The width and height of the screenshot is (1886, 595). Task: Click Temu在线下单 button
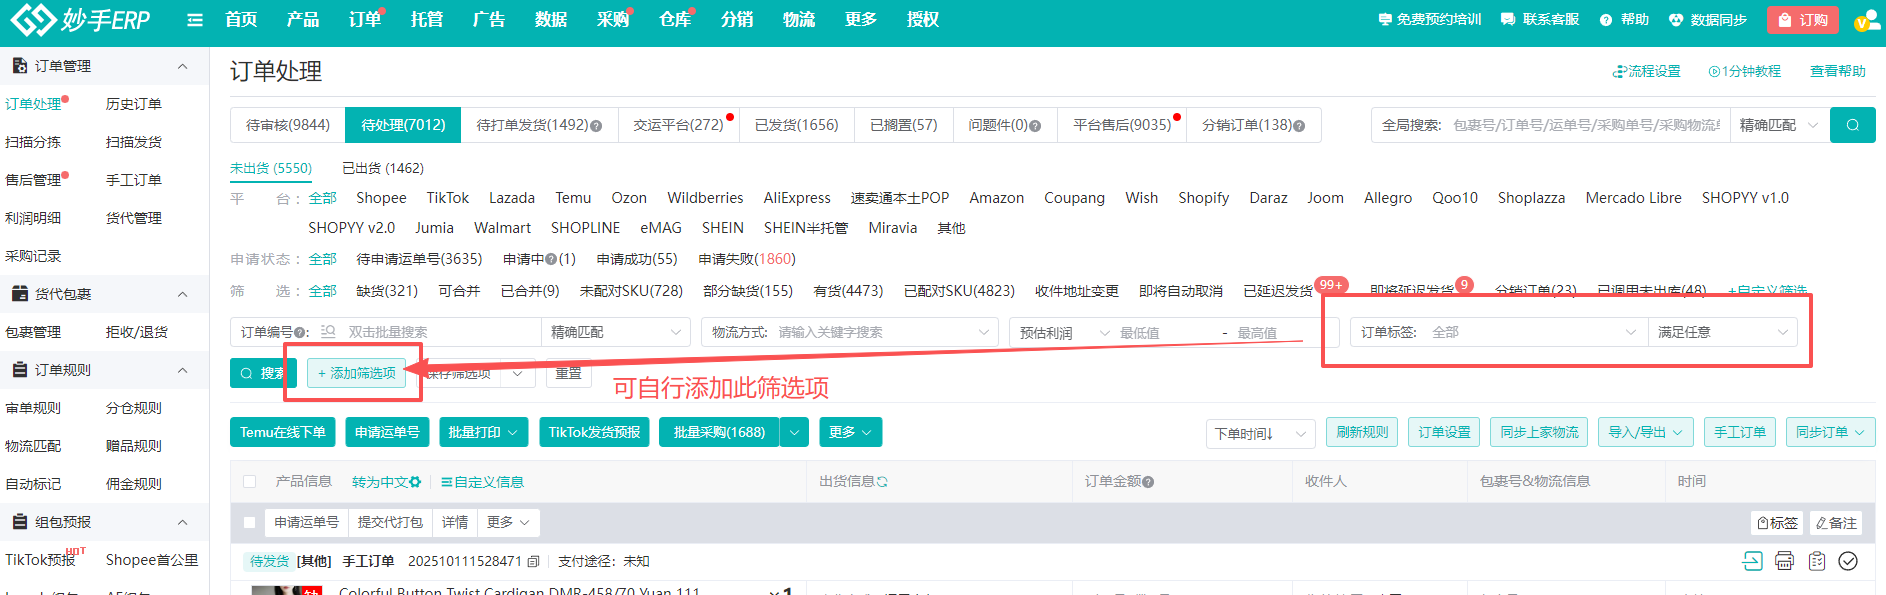283,432
